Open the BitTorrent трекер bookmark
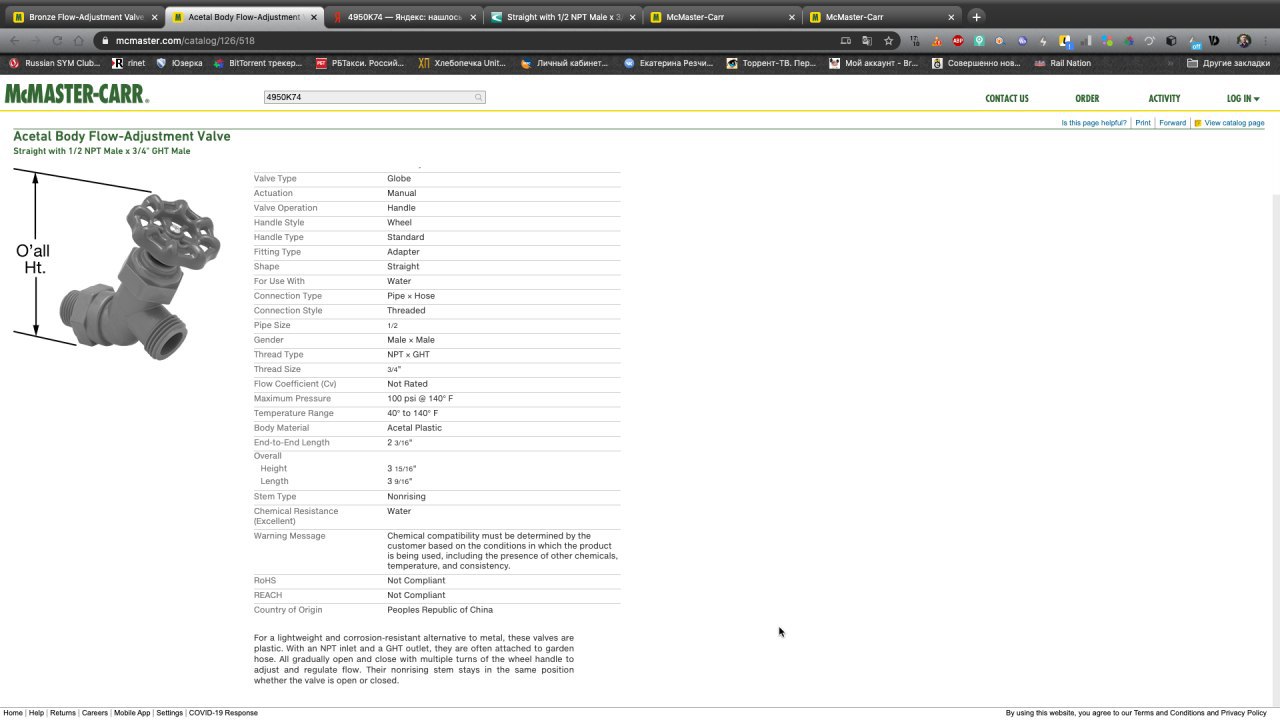Screen dimensions: 1280x720 pos(258,63)
